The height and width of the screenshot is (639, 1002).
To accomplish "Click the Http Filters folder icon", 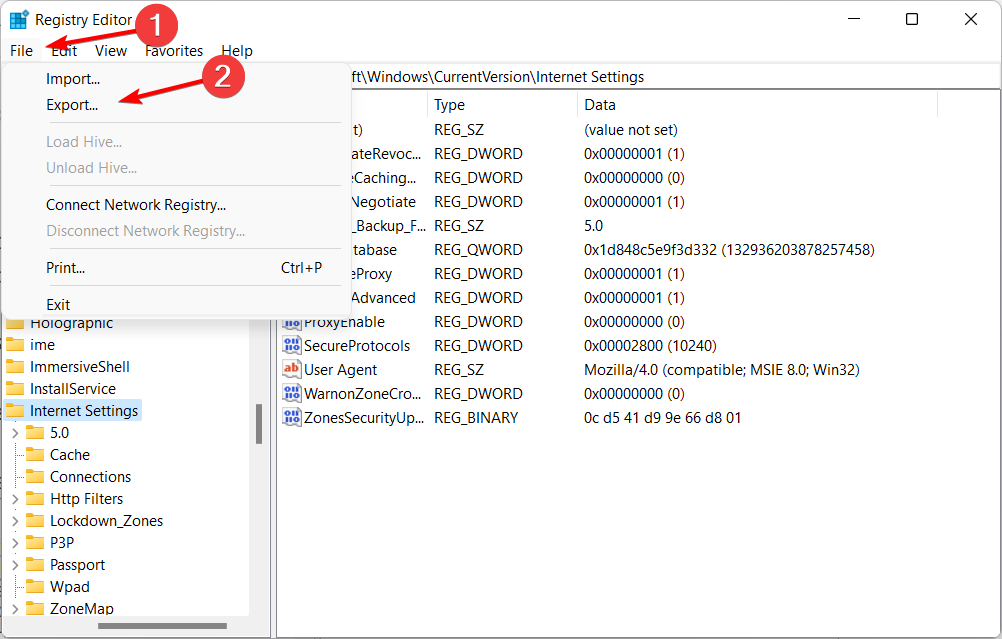I will click(x=35, y=498).
